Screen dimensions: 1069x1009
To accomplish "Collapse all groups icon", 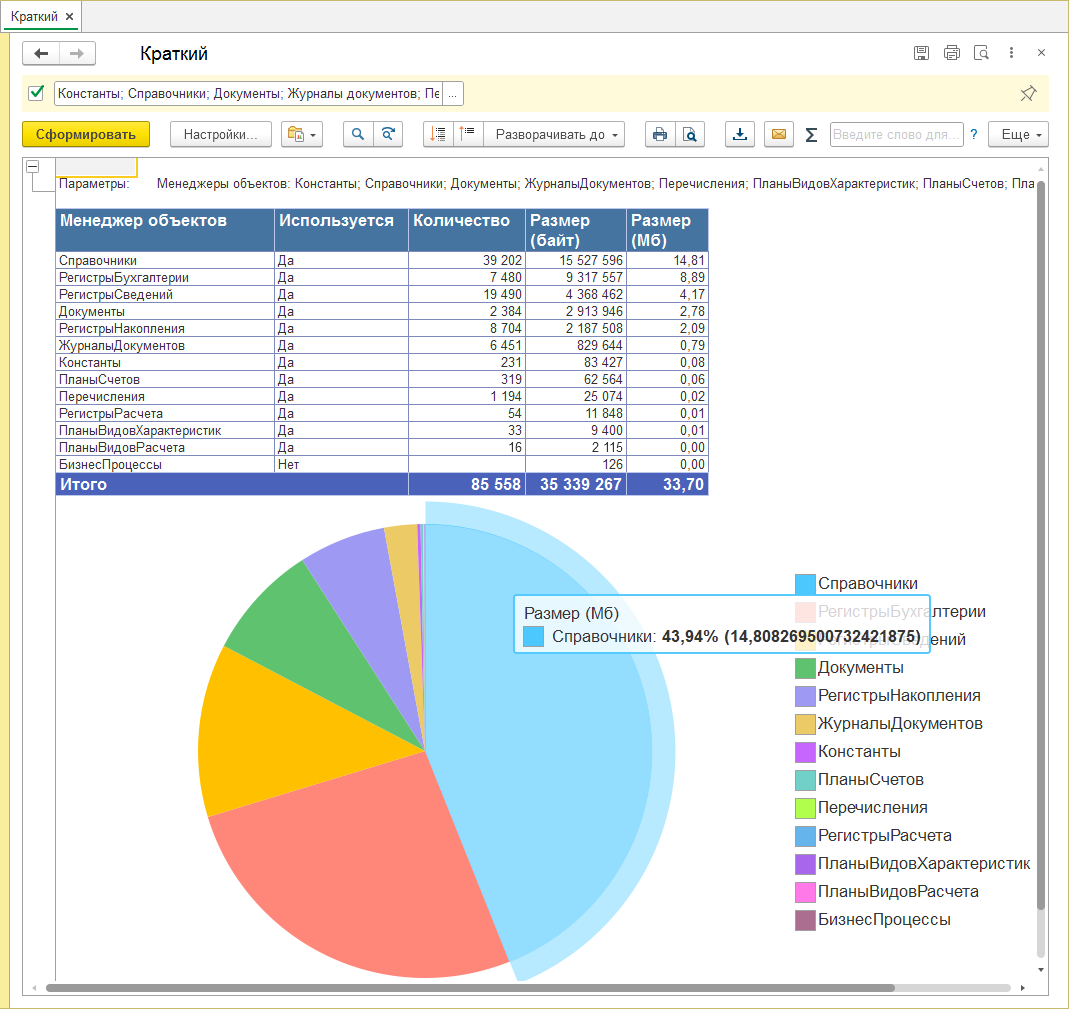I will pyautogui.click(x=438, y=134).
